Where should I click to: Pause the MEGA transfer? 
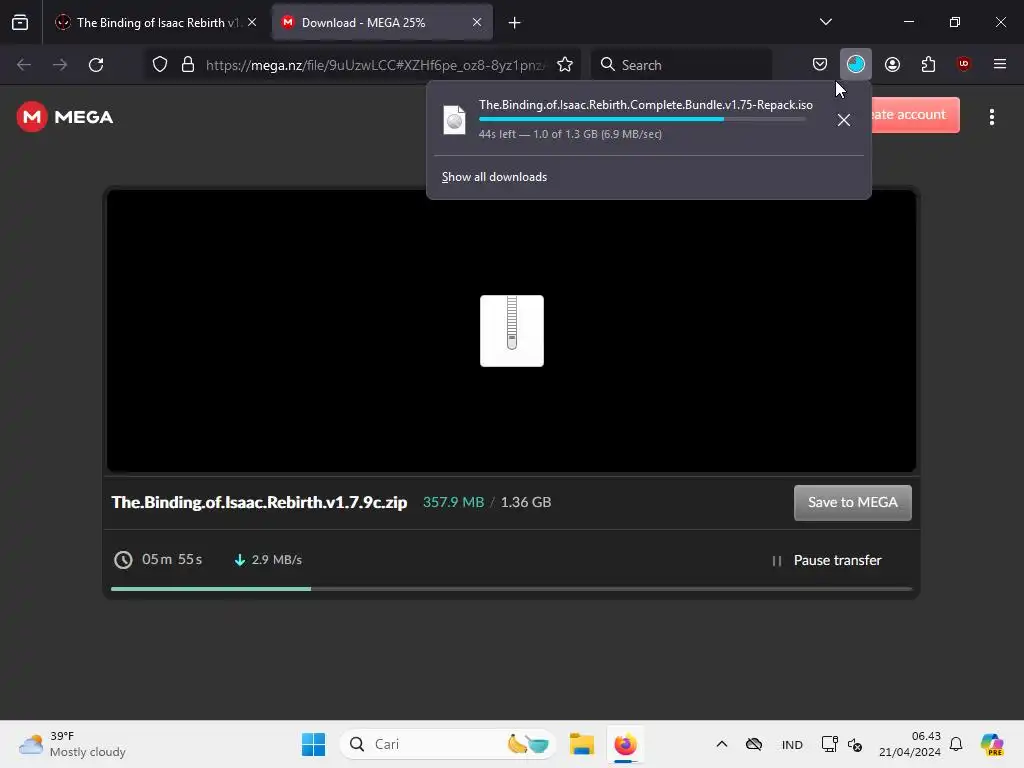click(x=826, y=560)
